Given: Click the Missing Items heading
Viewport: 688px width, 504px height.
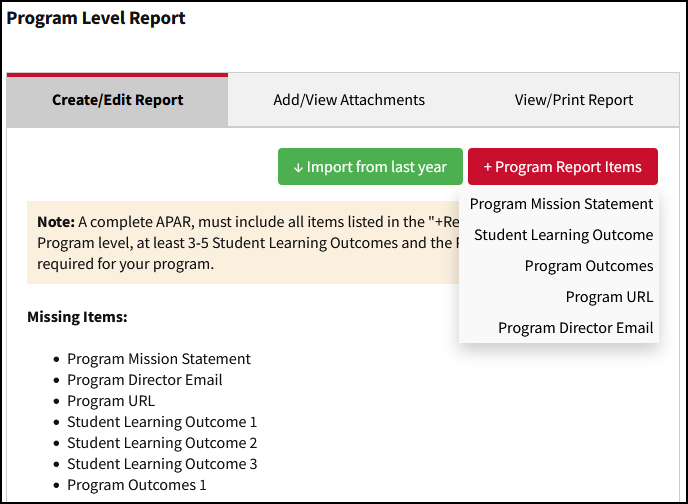Looking at the screenshot, I should click(77, 317).
